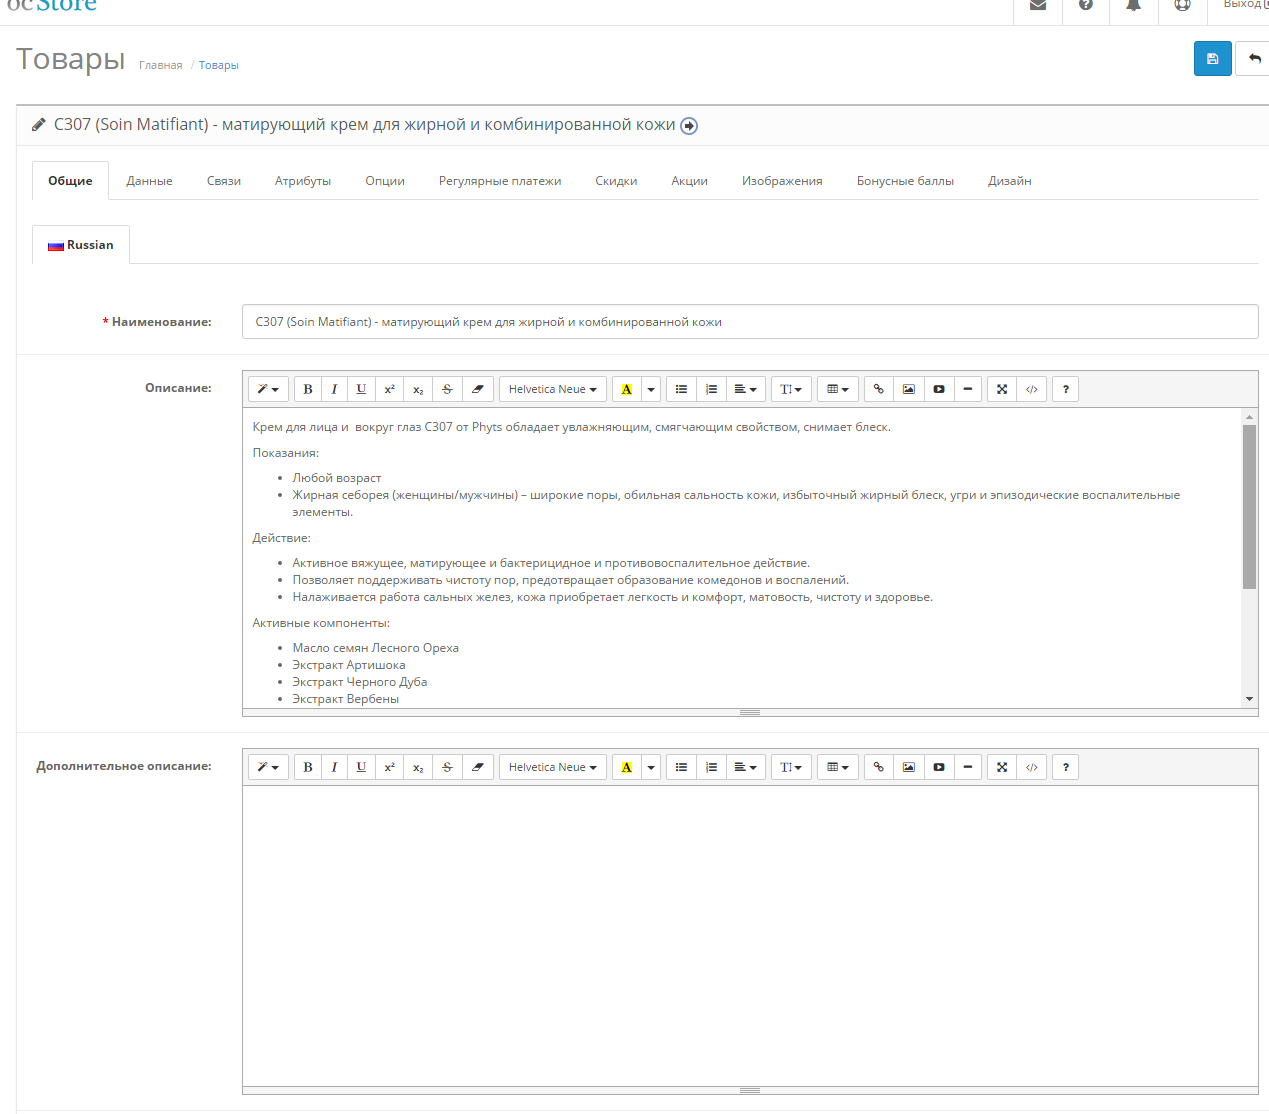1269x1114 pixels.
Task: Toggle fullscreen in Описание editor
Action: 1002,389
